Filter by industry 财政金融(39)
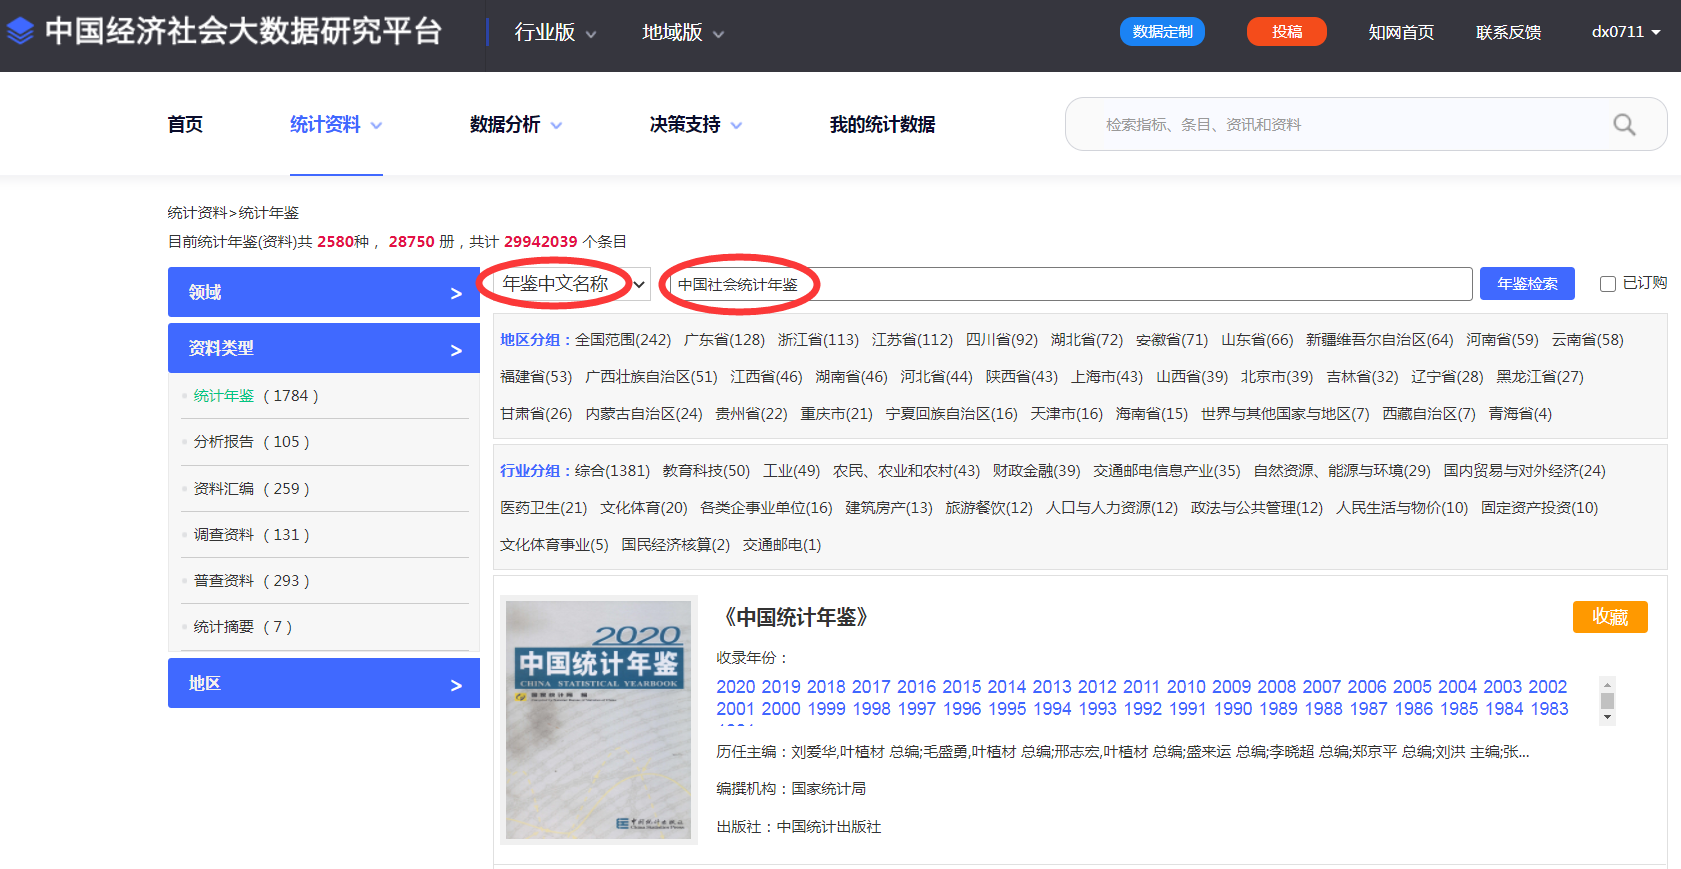This screenshot has height=869, width=1681. click(x=1036, y=471)
